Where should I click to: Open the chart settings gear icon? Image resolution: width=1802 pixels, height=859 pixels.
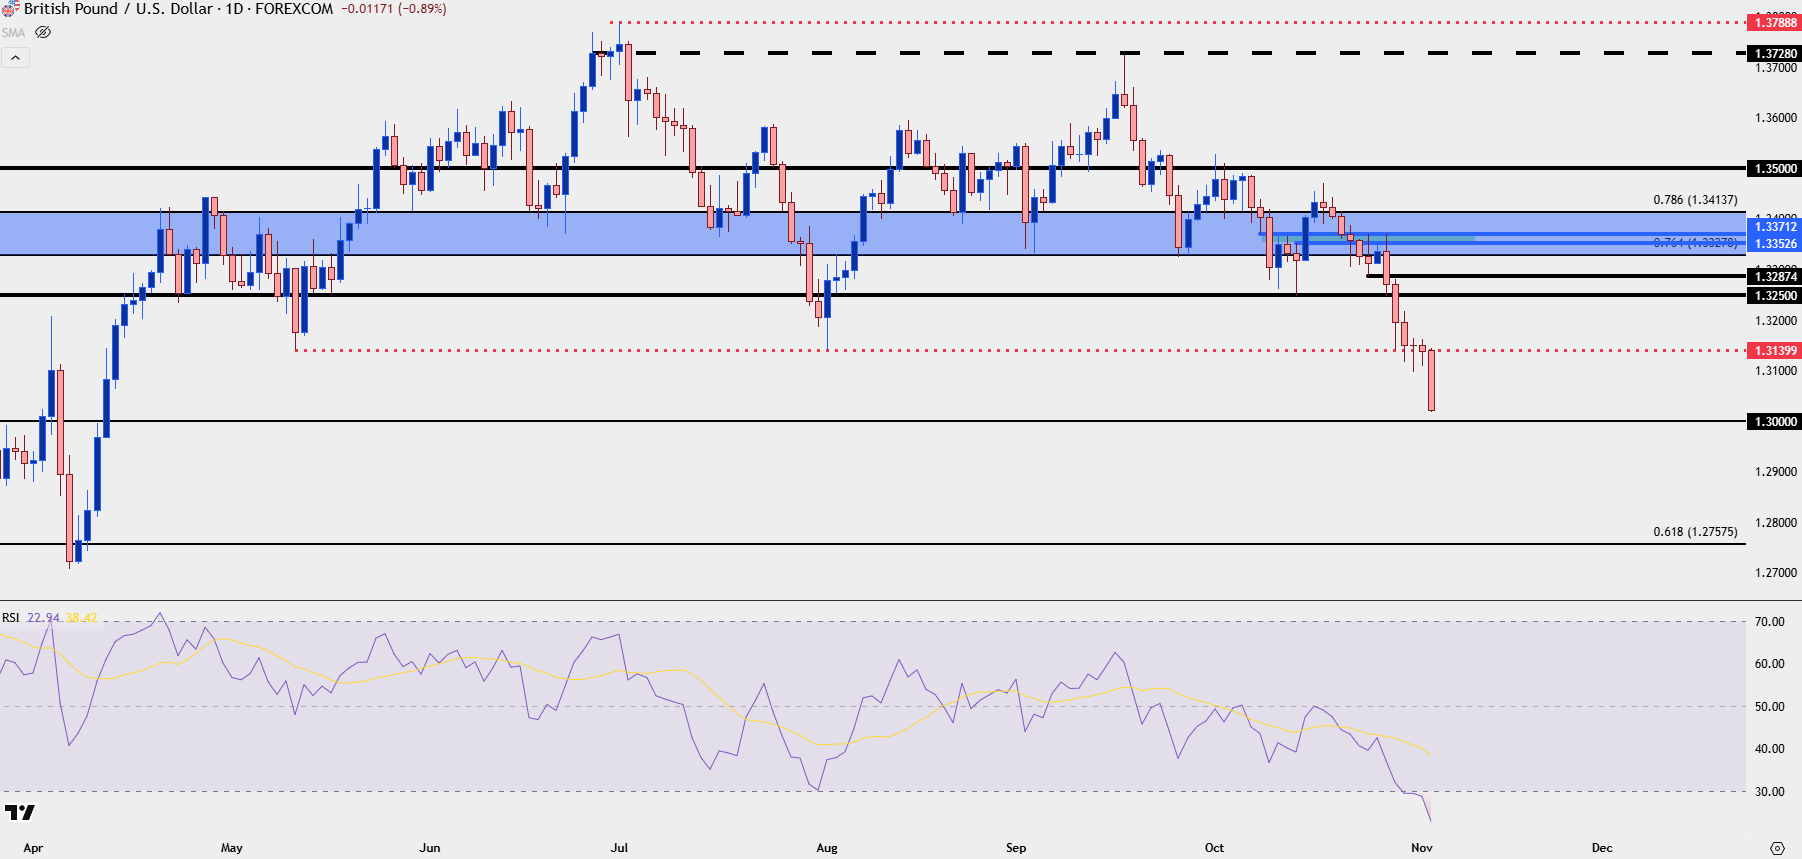[x=1777, y=847]
